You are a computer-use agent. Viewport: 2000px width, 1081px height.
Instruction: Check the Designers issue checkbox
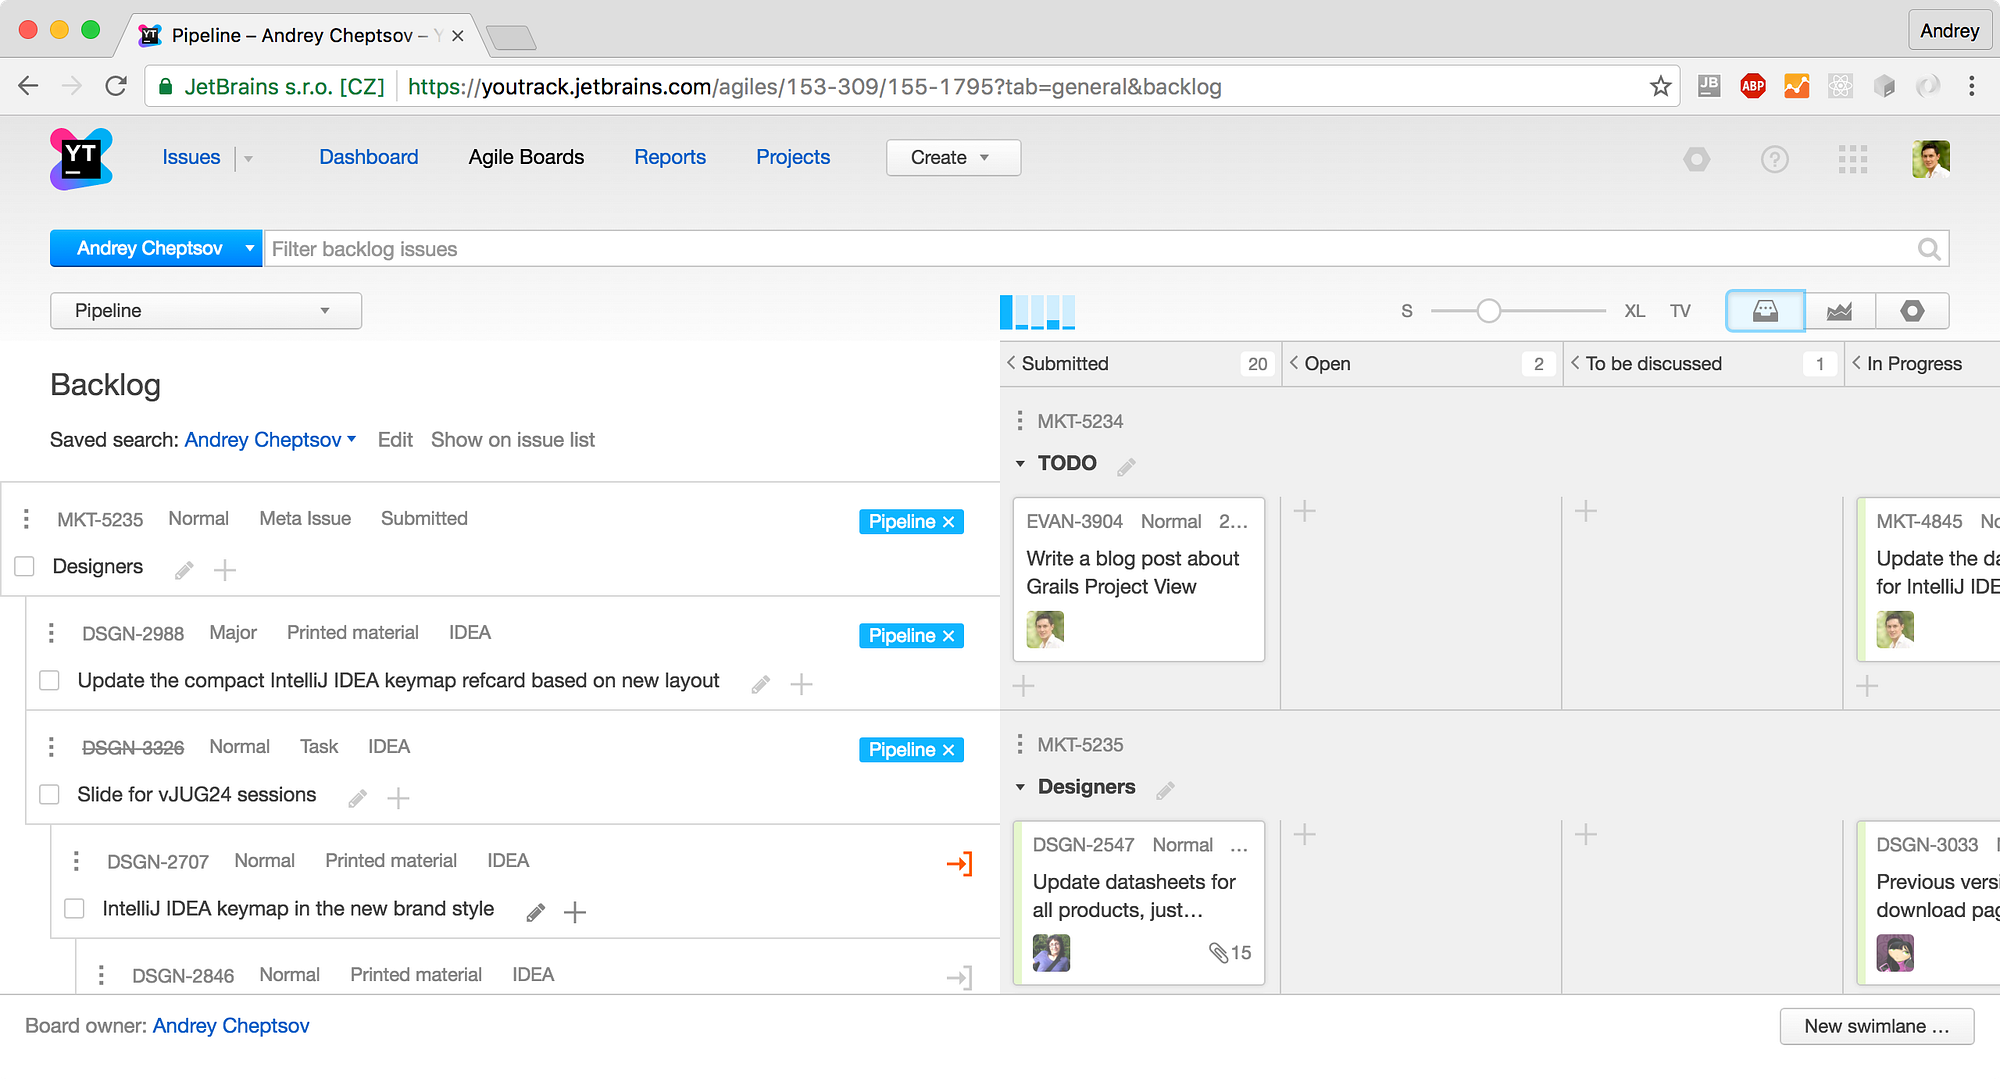pos(25,567)
